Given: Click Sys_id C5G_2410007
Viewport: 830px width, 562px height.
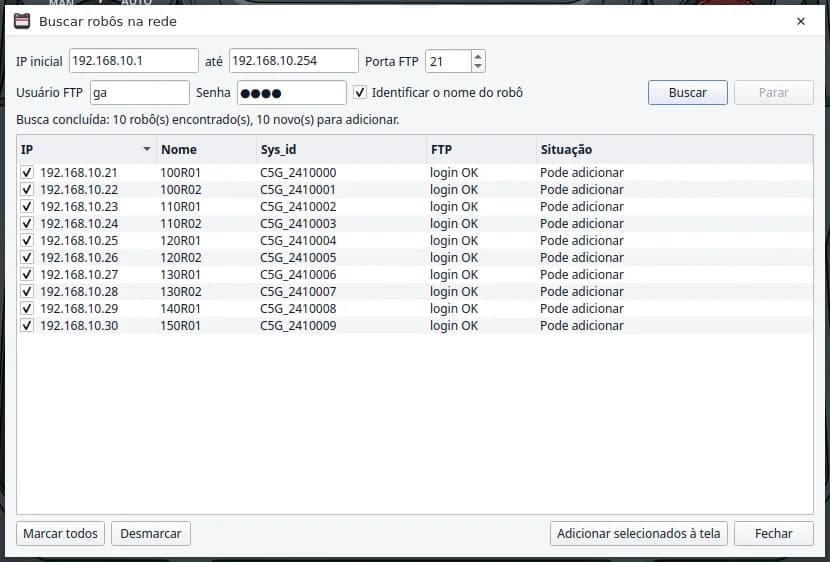Looking at the screenshot, I should pos(298,291).
